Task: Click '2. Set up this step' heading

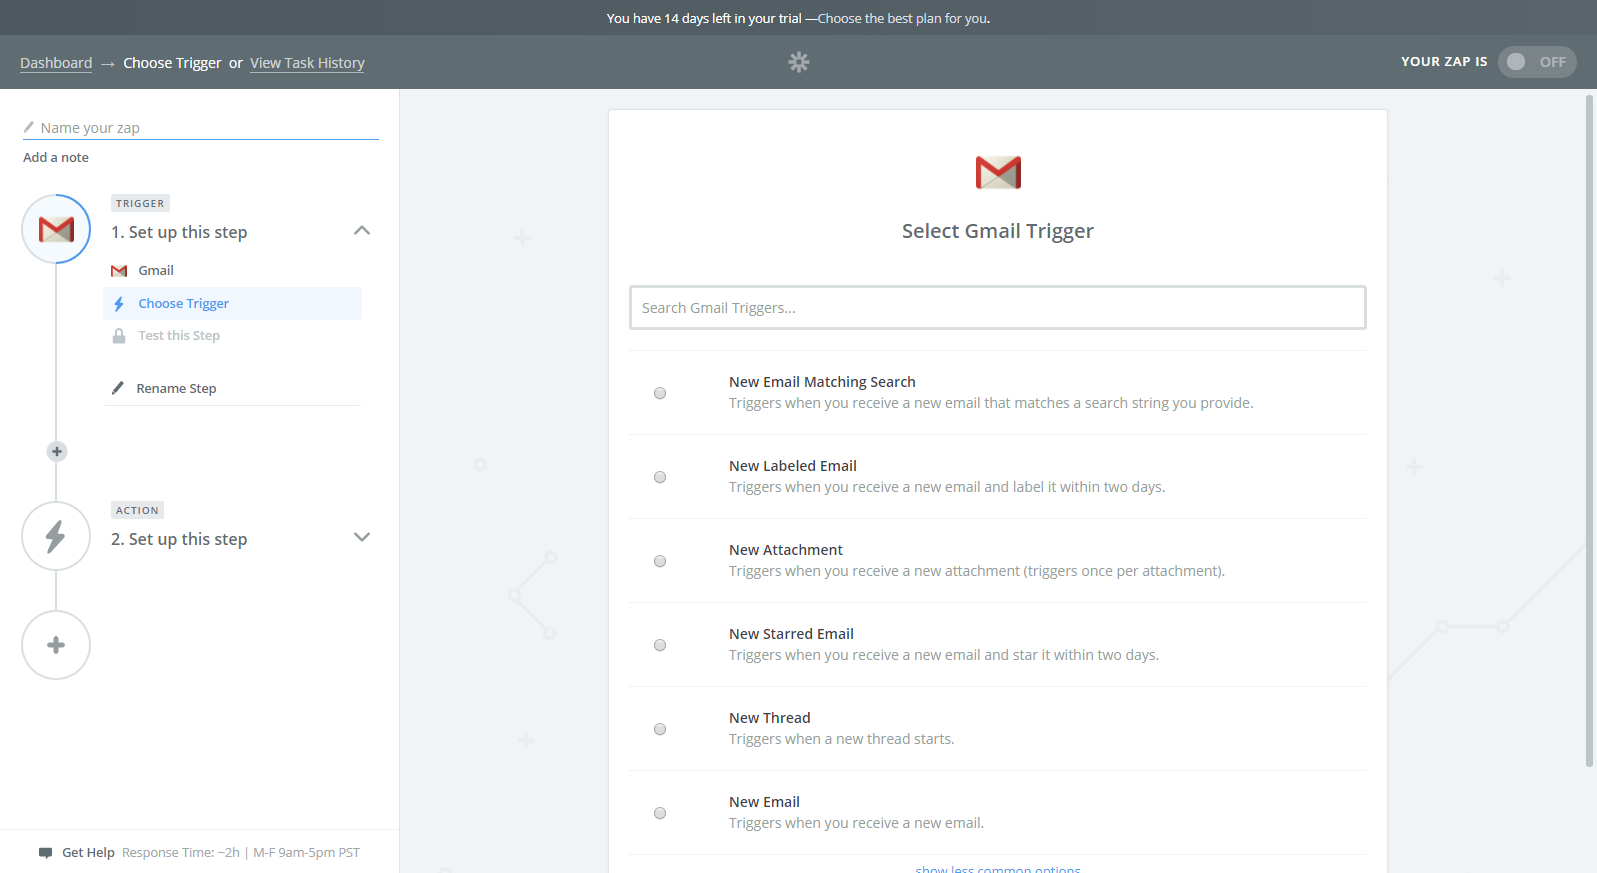Action: tap(179, 539)
